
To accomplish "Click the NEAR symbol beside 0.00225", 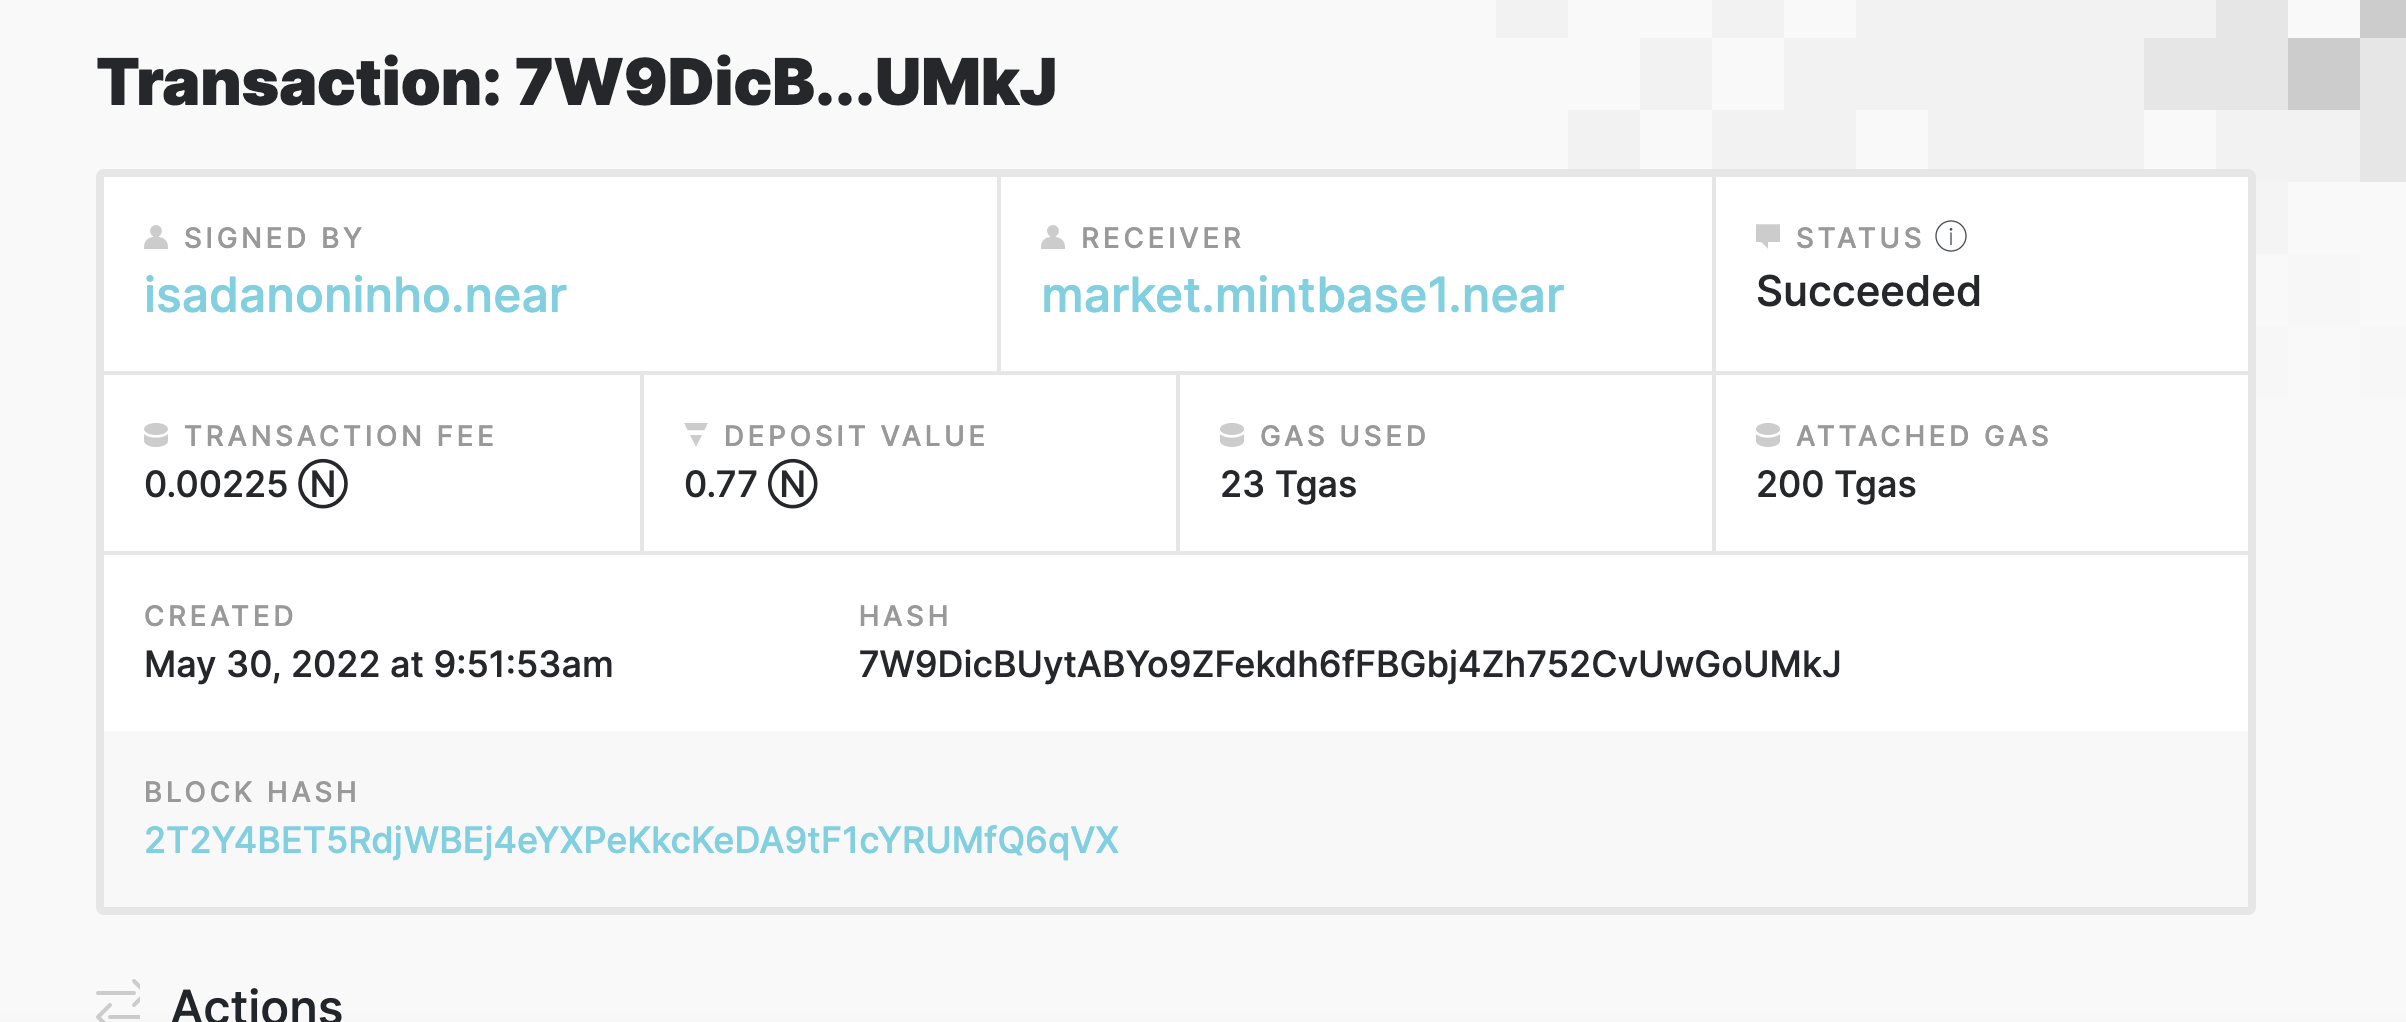I will [x=323, y=484].
